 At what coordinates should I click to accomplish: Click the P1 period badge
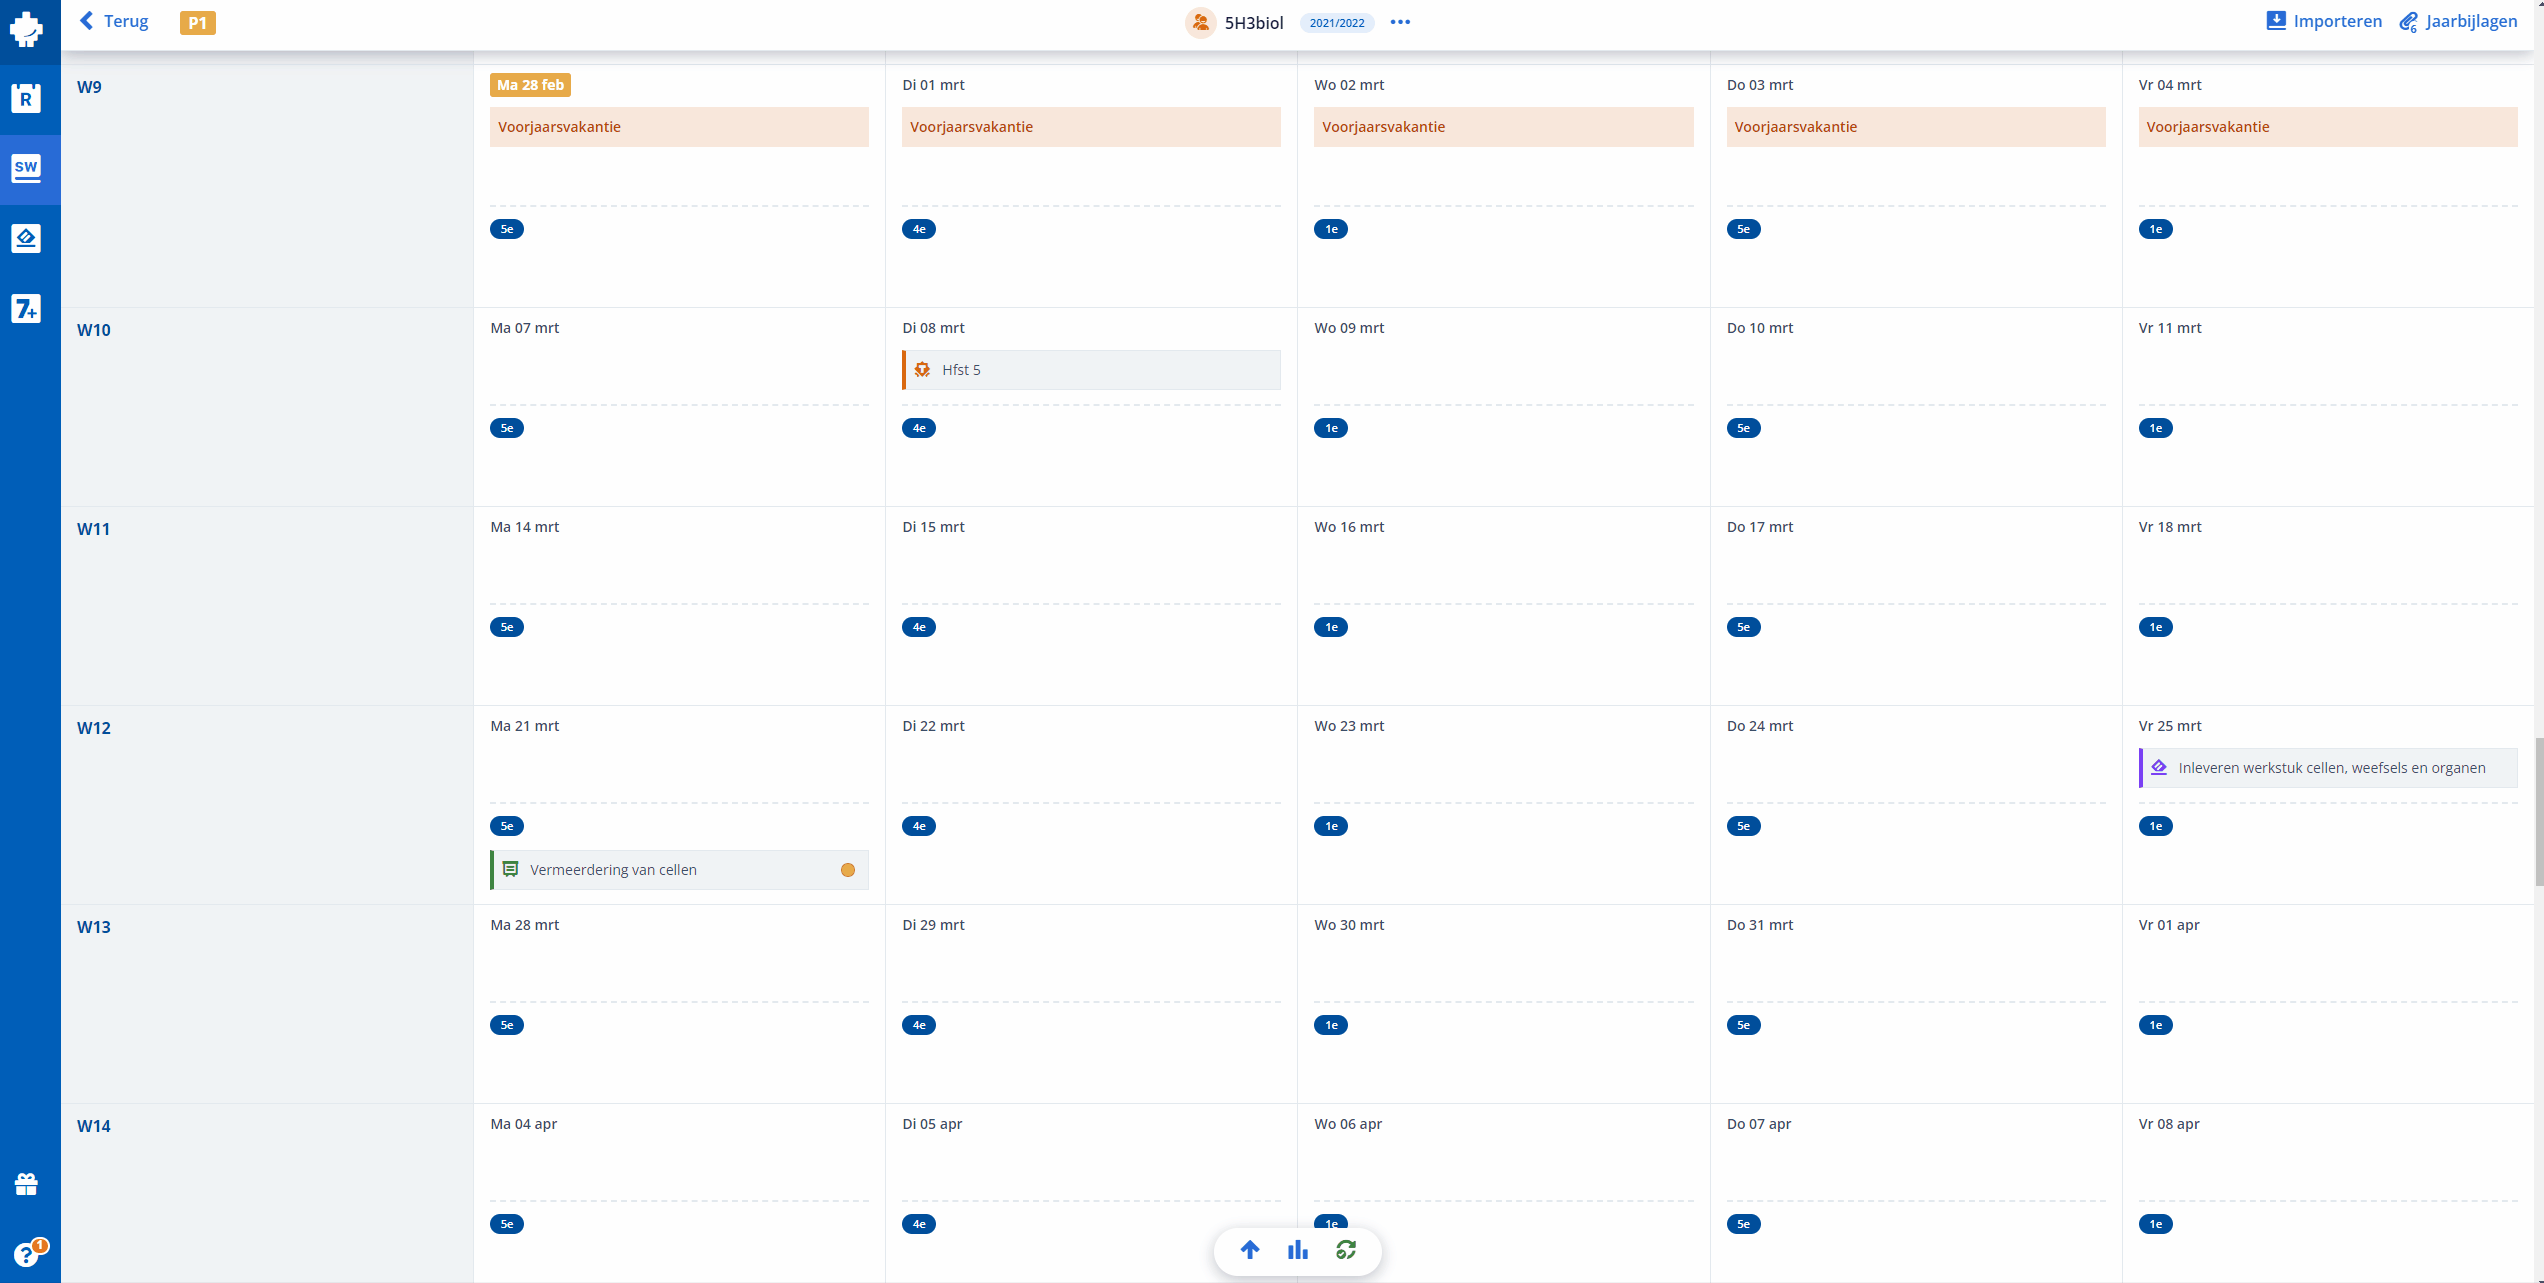[x=198, y=22]
